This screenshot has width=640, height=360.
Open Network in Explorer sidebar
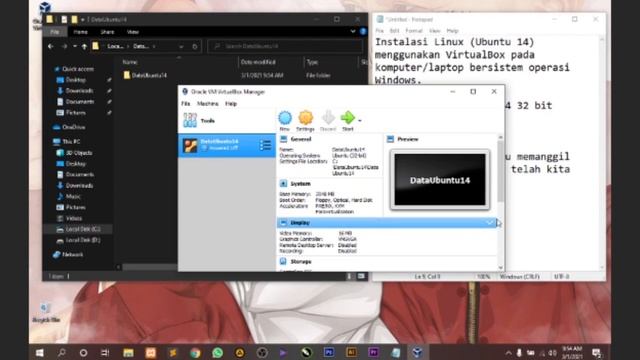(x=68, y=255)
